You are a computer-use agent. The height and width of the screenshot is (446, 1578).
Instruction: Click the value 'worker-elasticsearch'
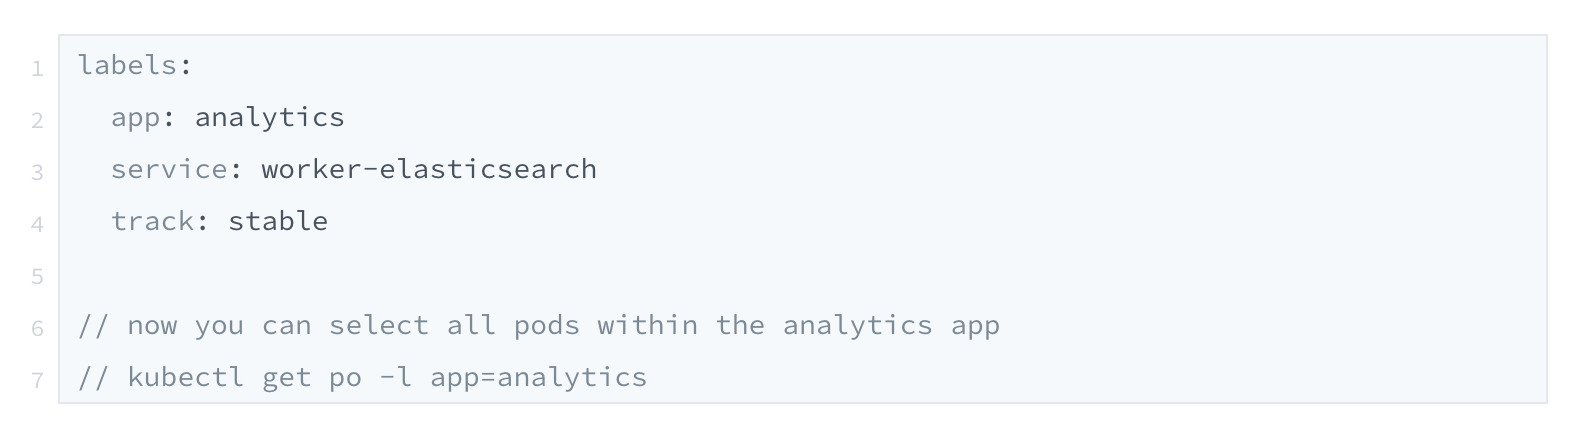pos(429,169)
